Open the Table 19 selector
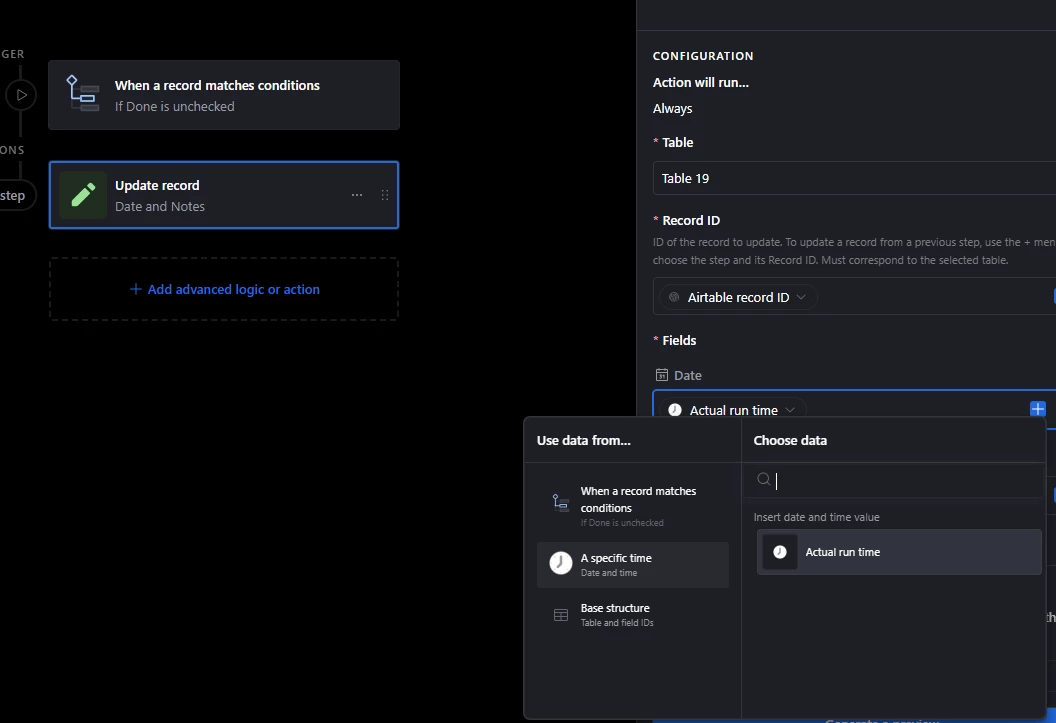Screen dimensions: 1056x723 coord(854,178)
